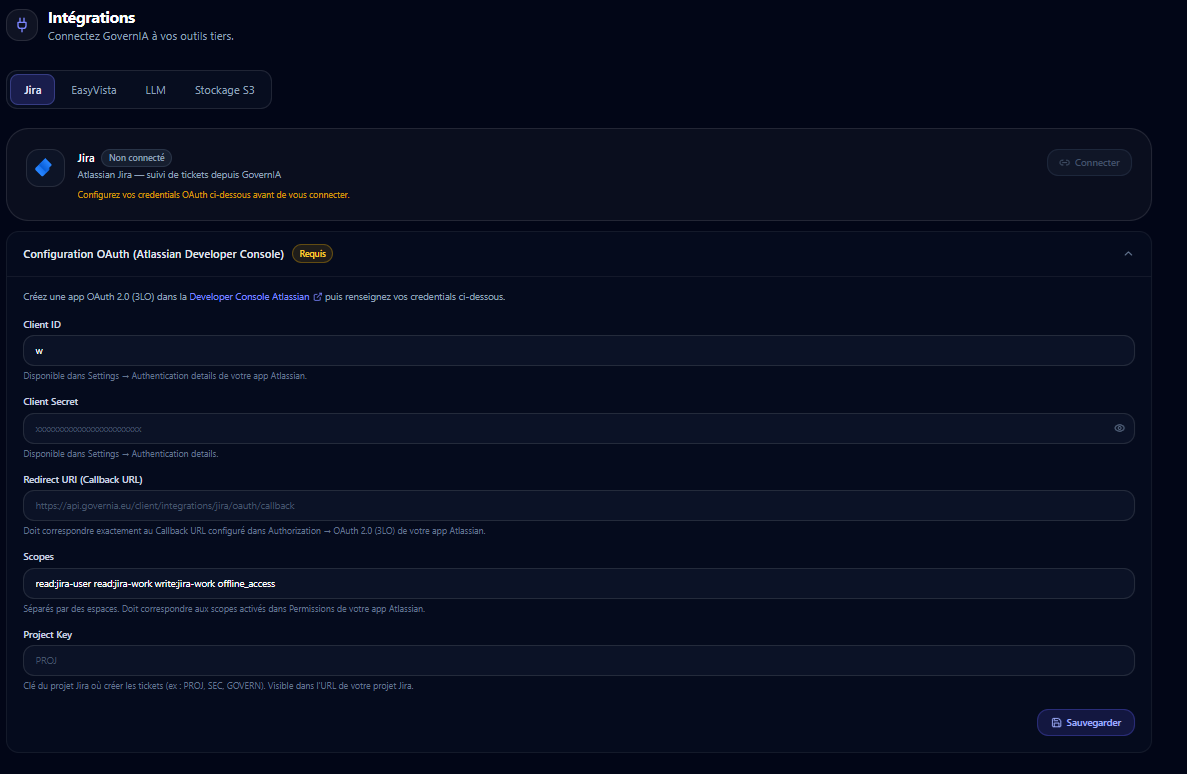Switch to the Jira tab
Viewport: 1187px width, 774px height.
point(33,90)
